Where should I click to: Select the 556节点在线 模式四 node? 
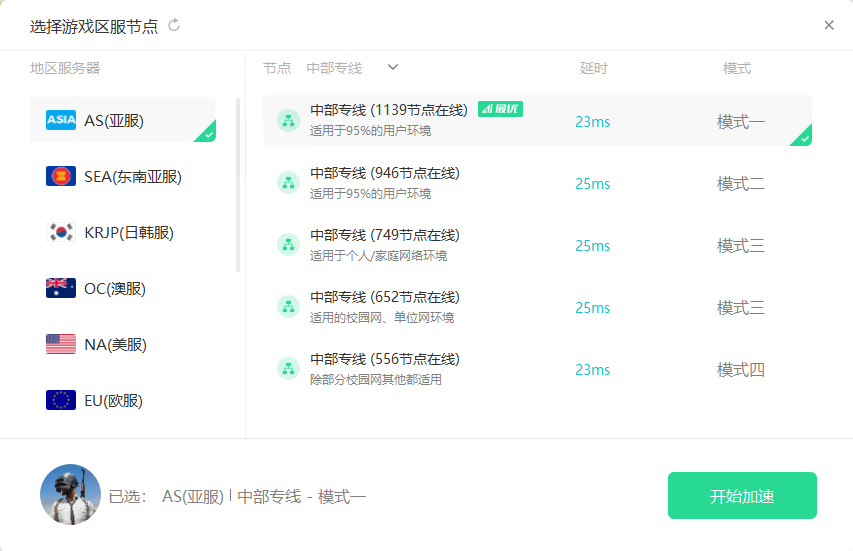[x=537, y=369]
